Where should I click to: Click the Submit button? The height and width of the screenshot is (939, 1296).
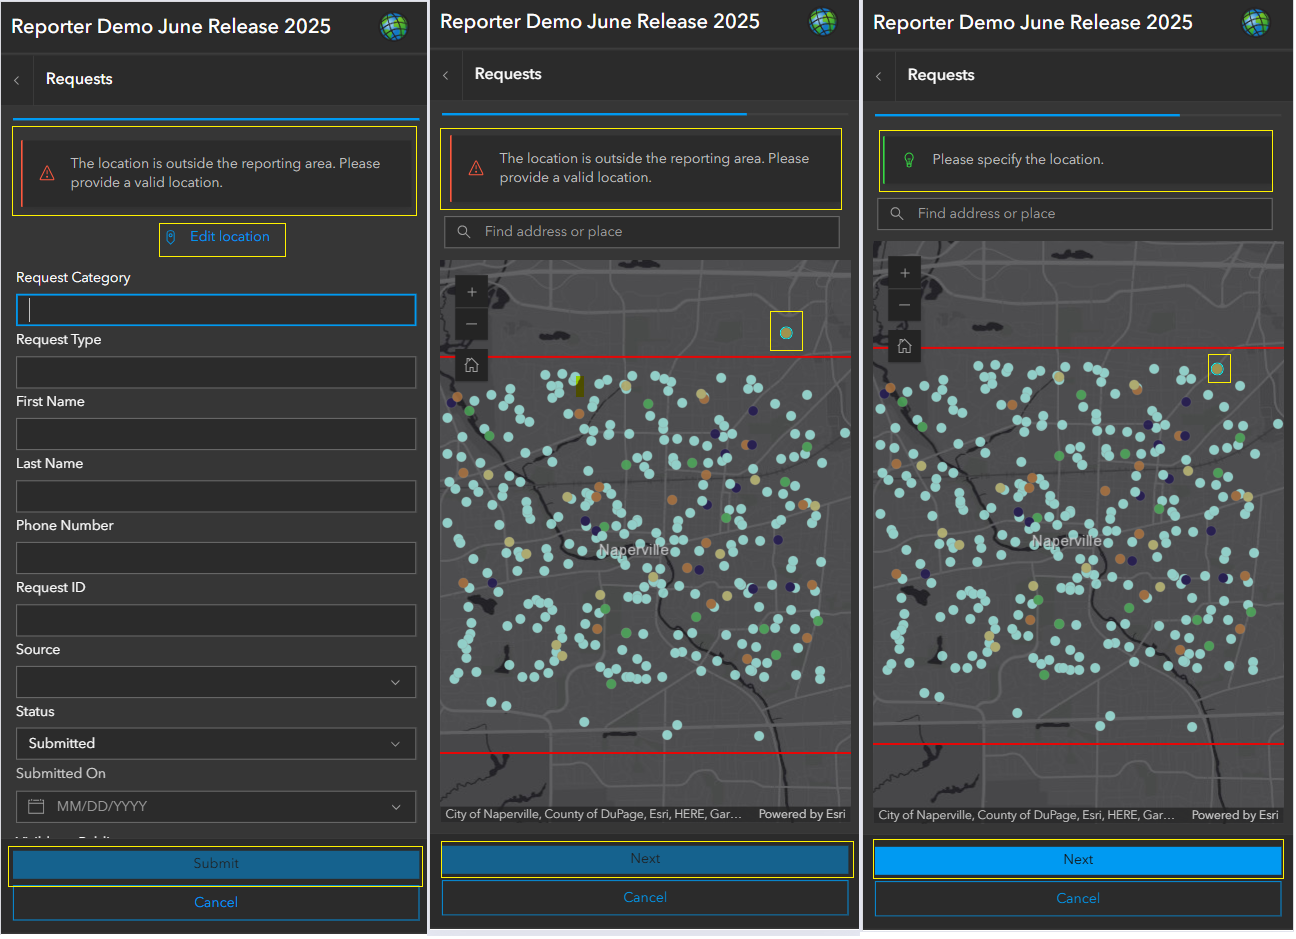point(216,864)
